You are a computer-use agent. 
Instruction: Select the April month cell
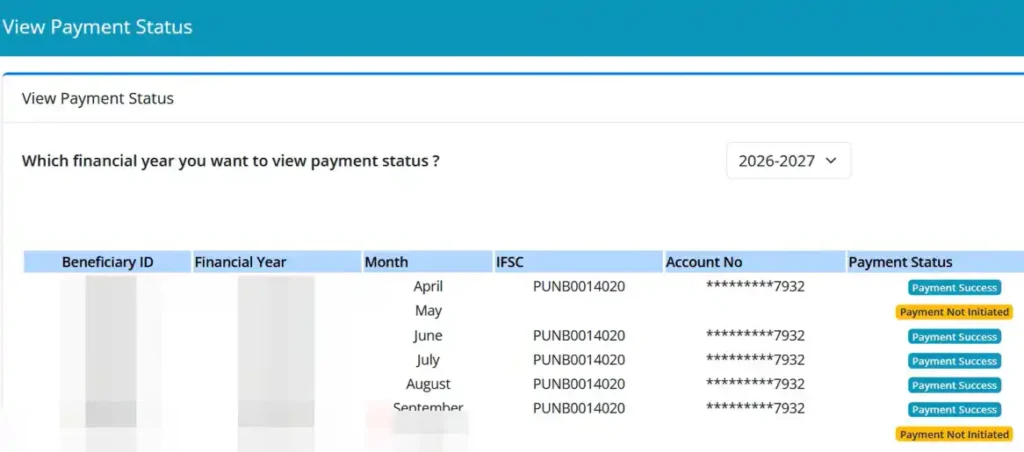[x=428, y=286]
